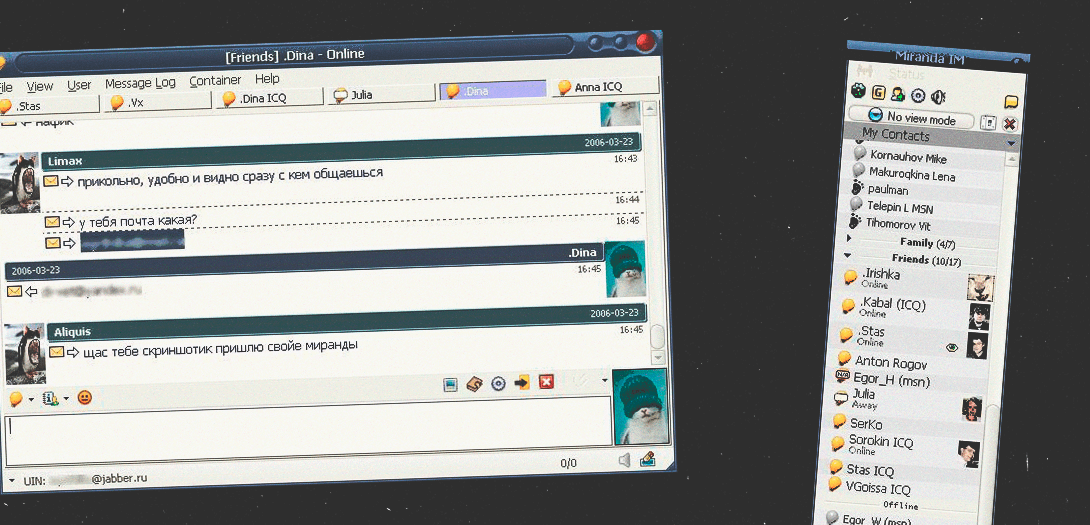Switch to the Julia chat tab
Screen dimensions: 1090x525
381,95
